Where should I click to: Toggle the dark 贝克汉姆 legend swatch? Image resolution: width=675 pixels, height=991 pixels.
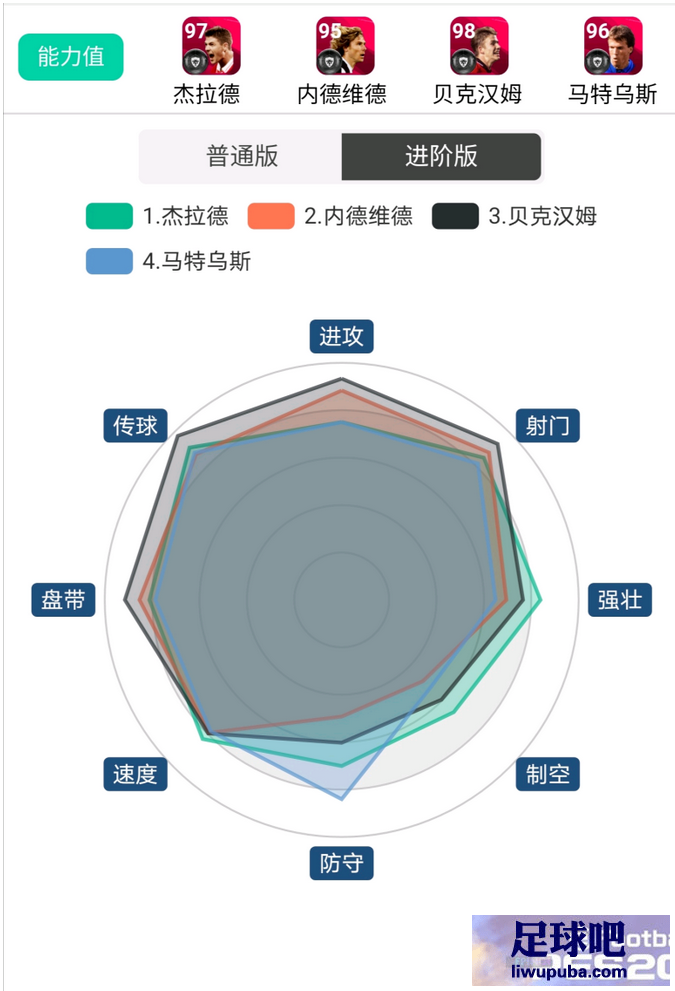tap(455, 216)
